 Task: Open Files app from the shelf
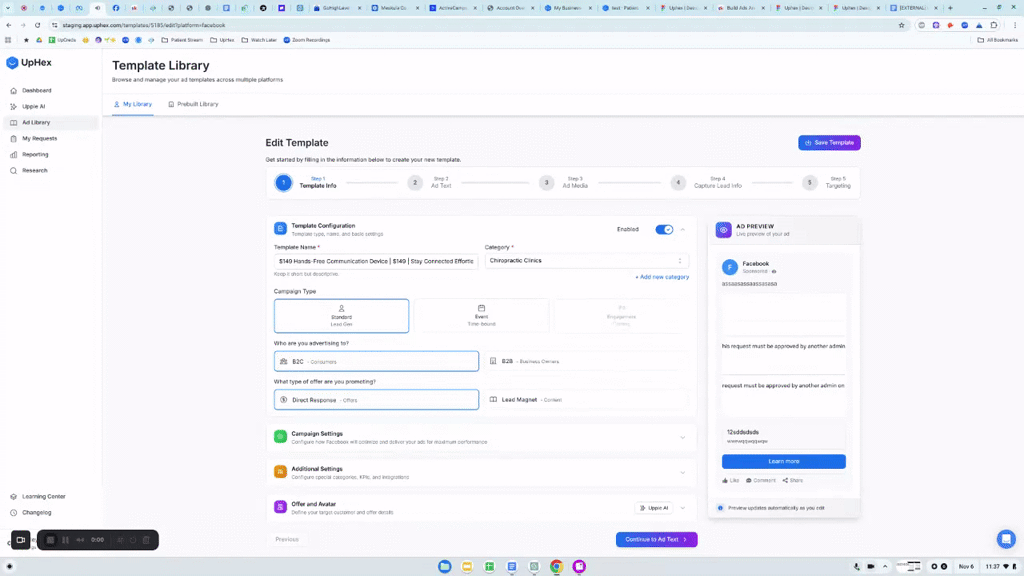pos(445,566)
